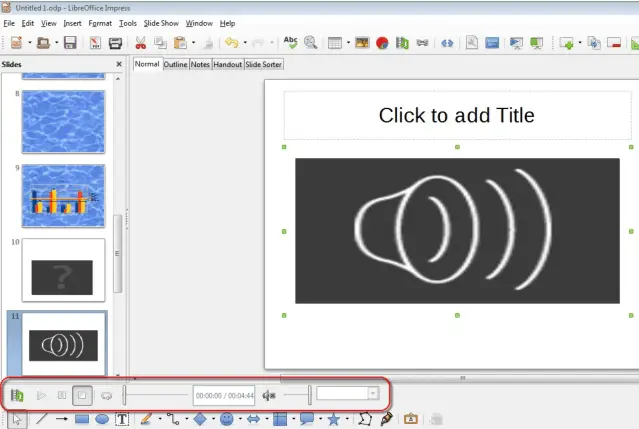Pick the Stars shape tool
639x429 pixels.
point(334,419)
